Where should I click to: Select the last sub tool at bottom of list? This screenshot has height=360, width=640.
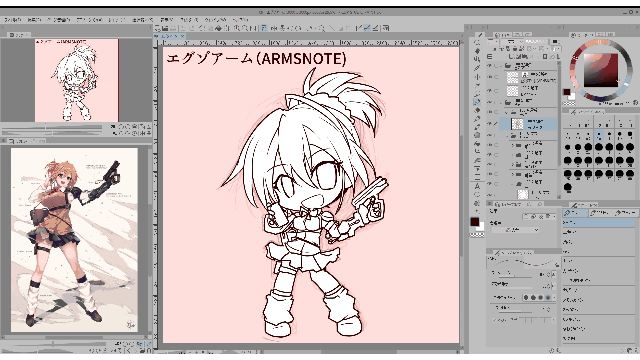click(599, 338)
